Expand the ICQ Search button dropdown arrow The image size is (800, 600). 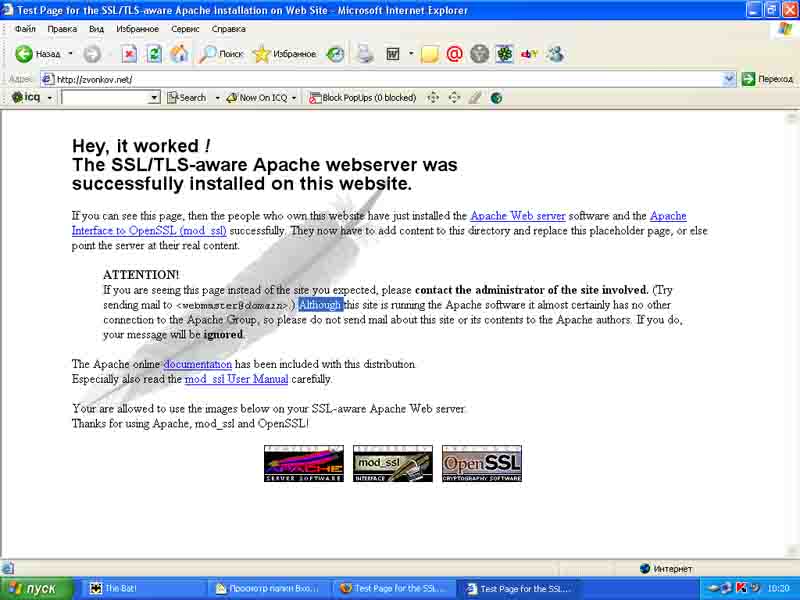pos(217,97)
